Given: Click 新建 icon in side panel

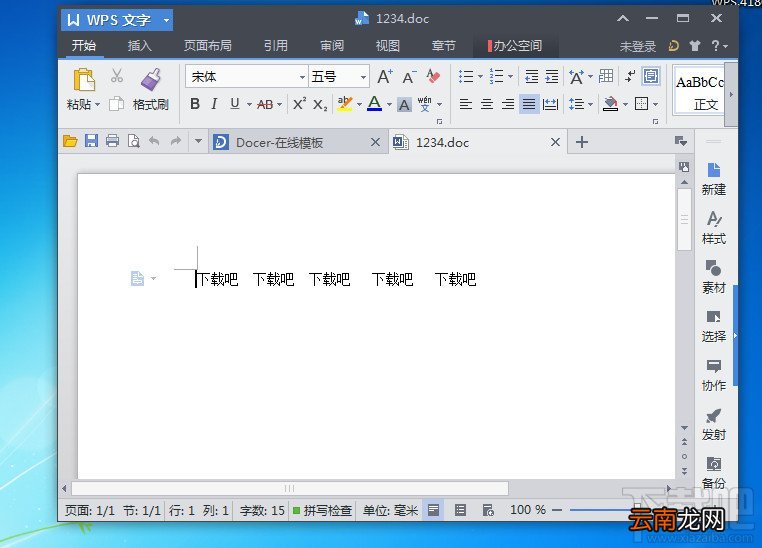Looking at the screenshot, I should tap(713, 179).
